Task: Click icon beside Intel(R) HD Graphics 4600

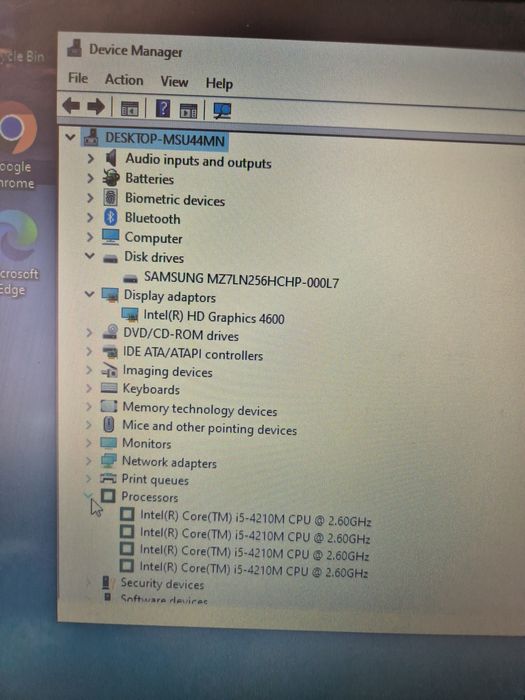Action: coord(130,314)
